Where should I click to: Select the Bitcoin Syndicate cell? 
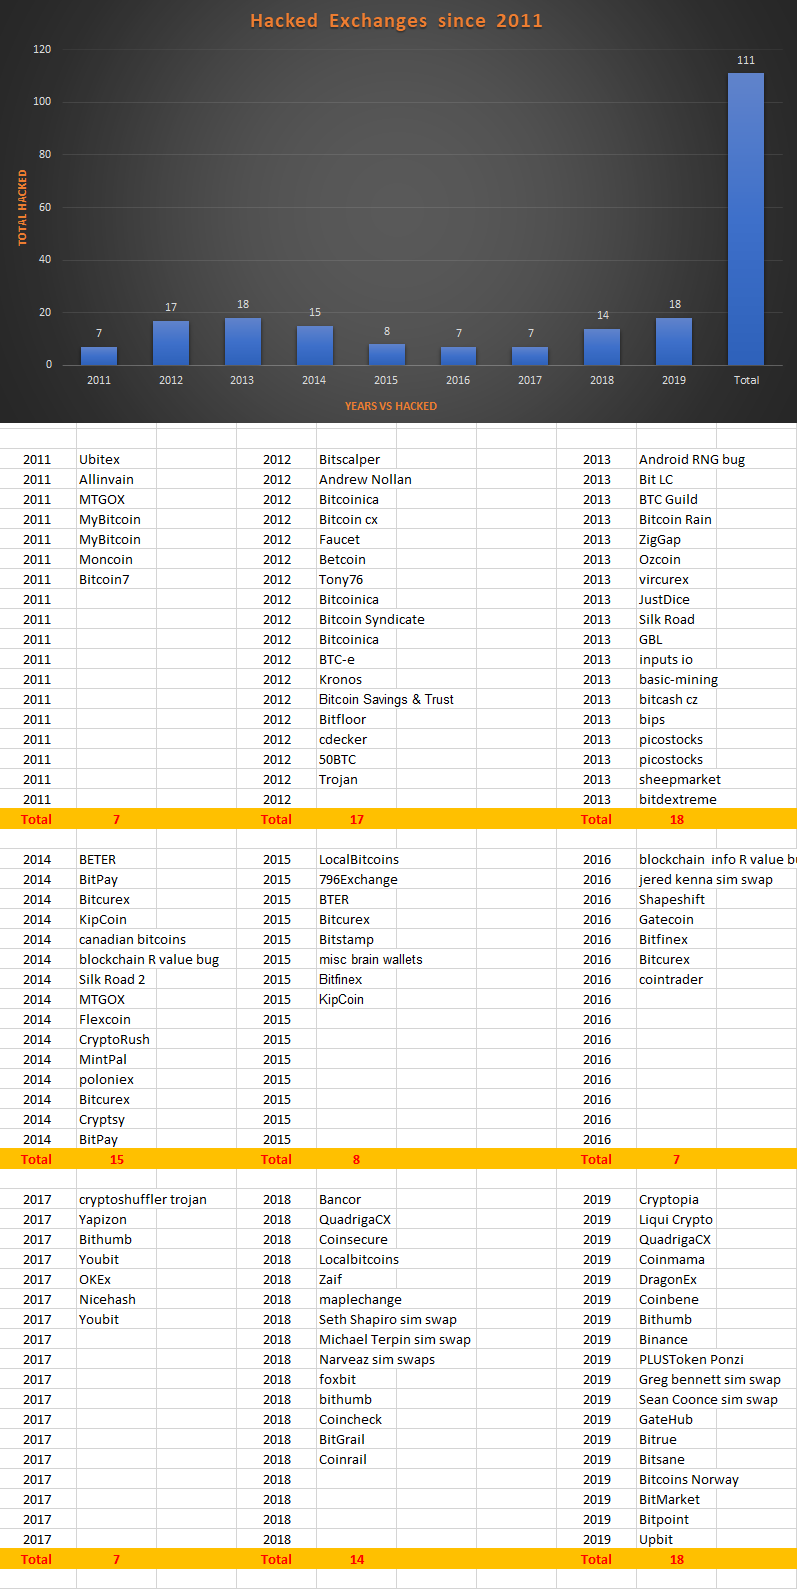click(372, 619)
